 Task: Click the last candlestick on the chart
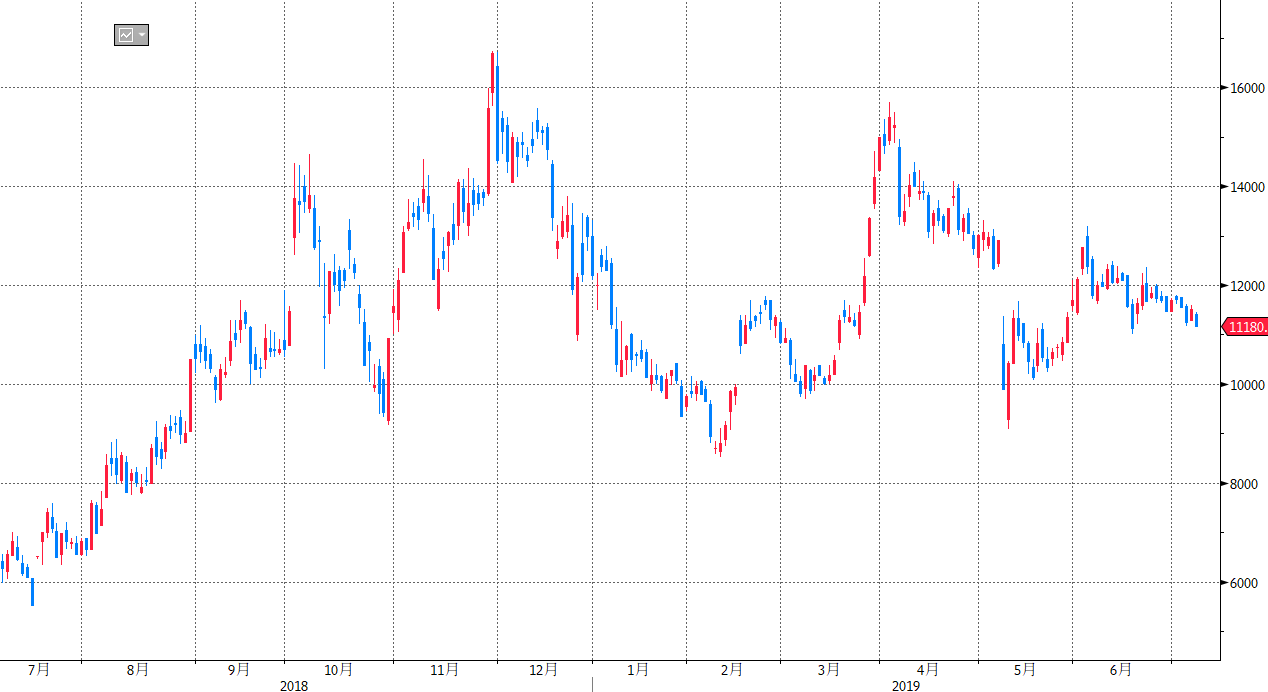coord(1196,320)
